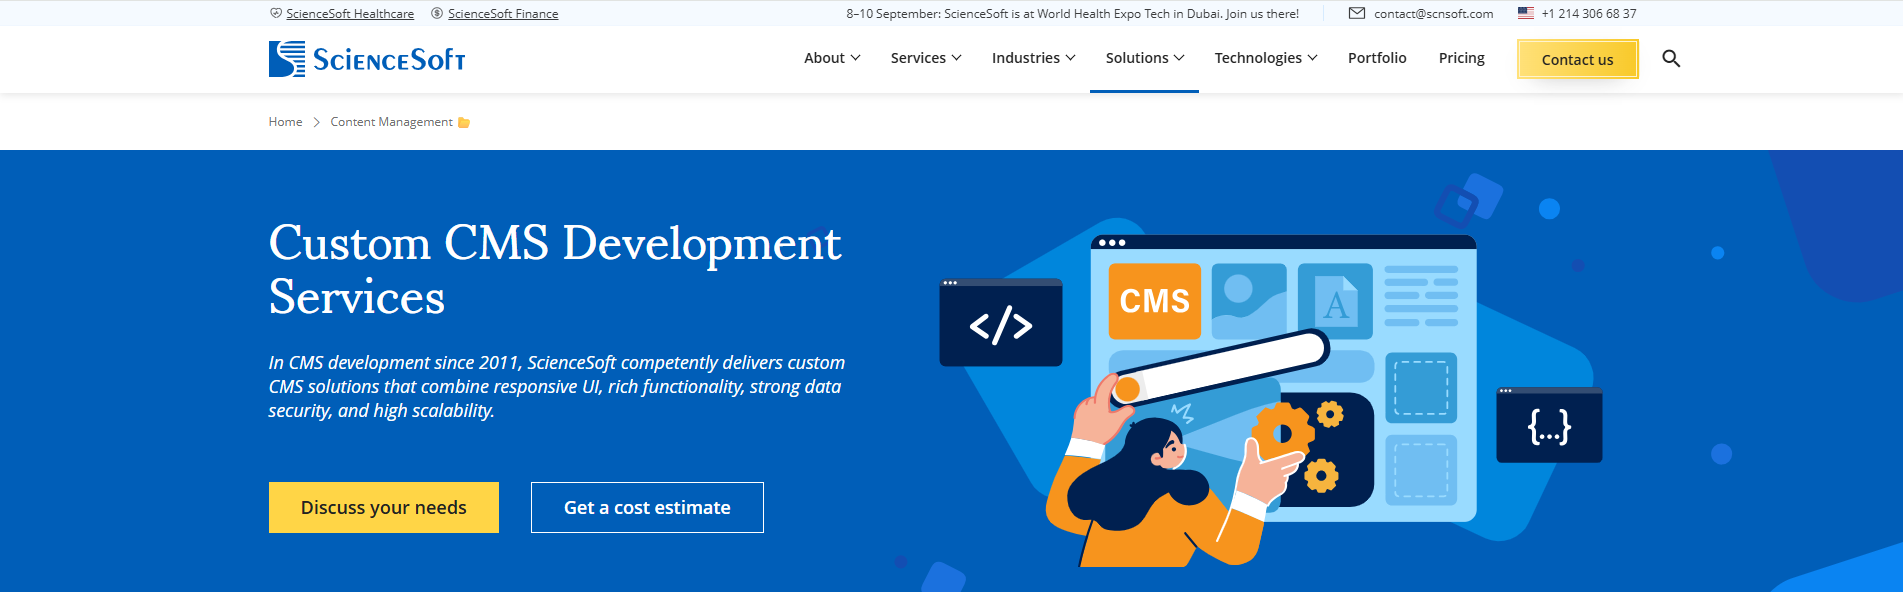Click the Discuss your needs button

[x=383, y=507]
